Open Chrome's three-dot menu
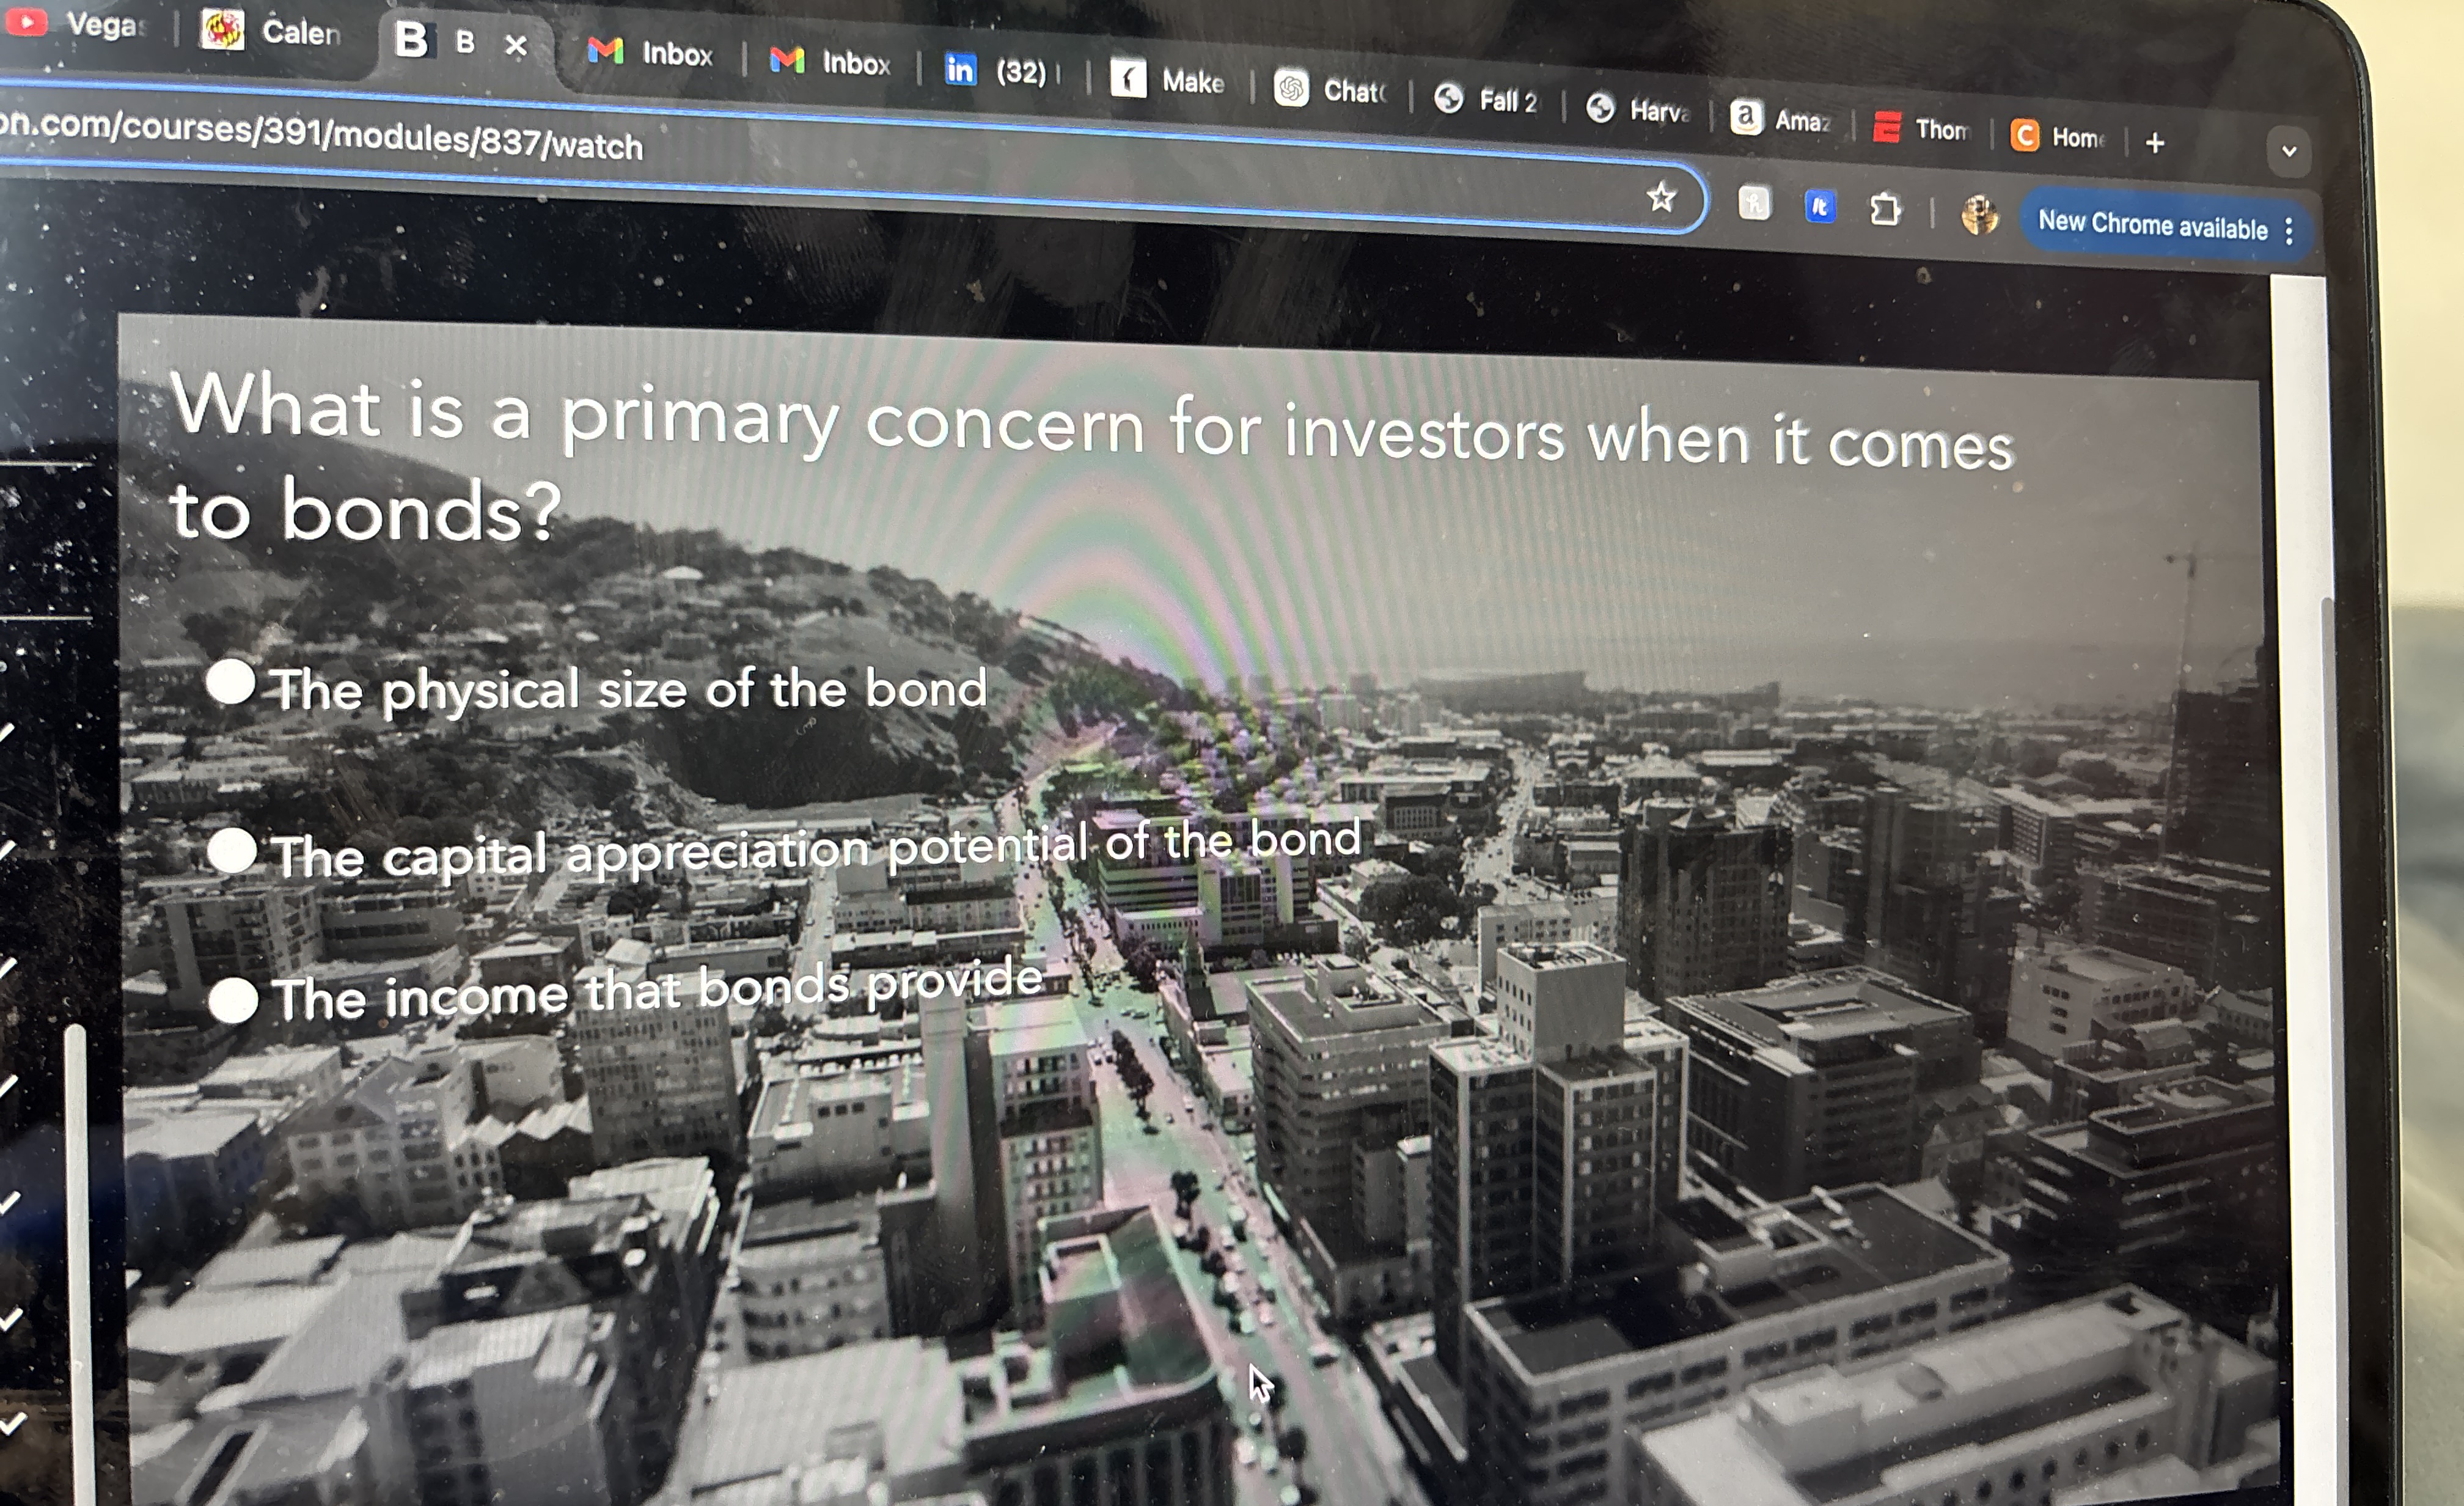 (2289, 231)
